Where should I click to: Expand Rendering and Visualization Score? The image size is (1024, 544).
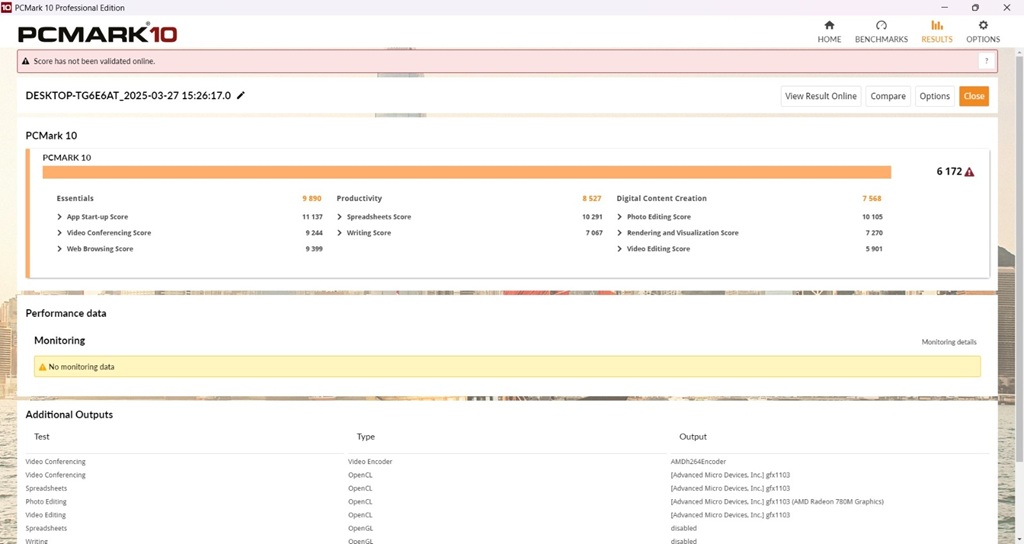pyautogui.click(x=620, y=232)
